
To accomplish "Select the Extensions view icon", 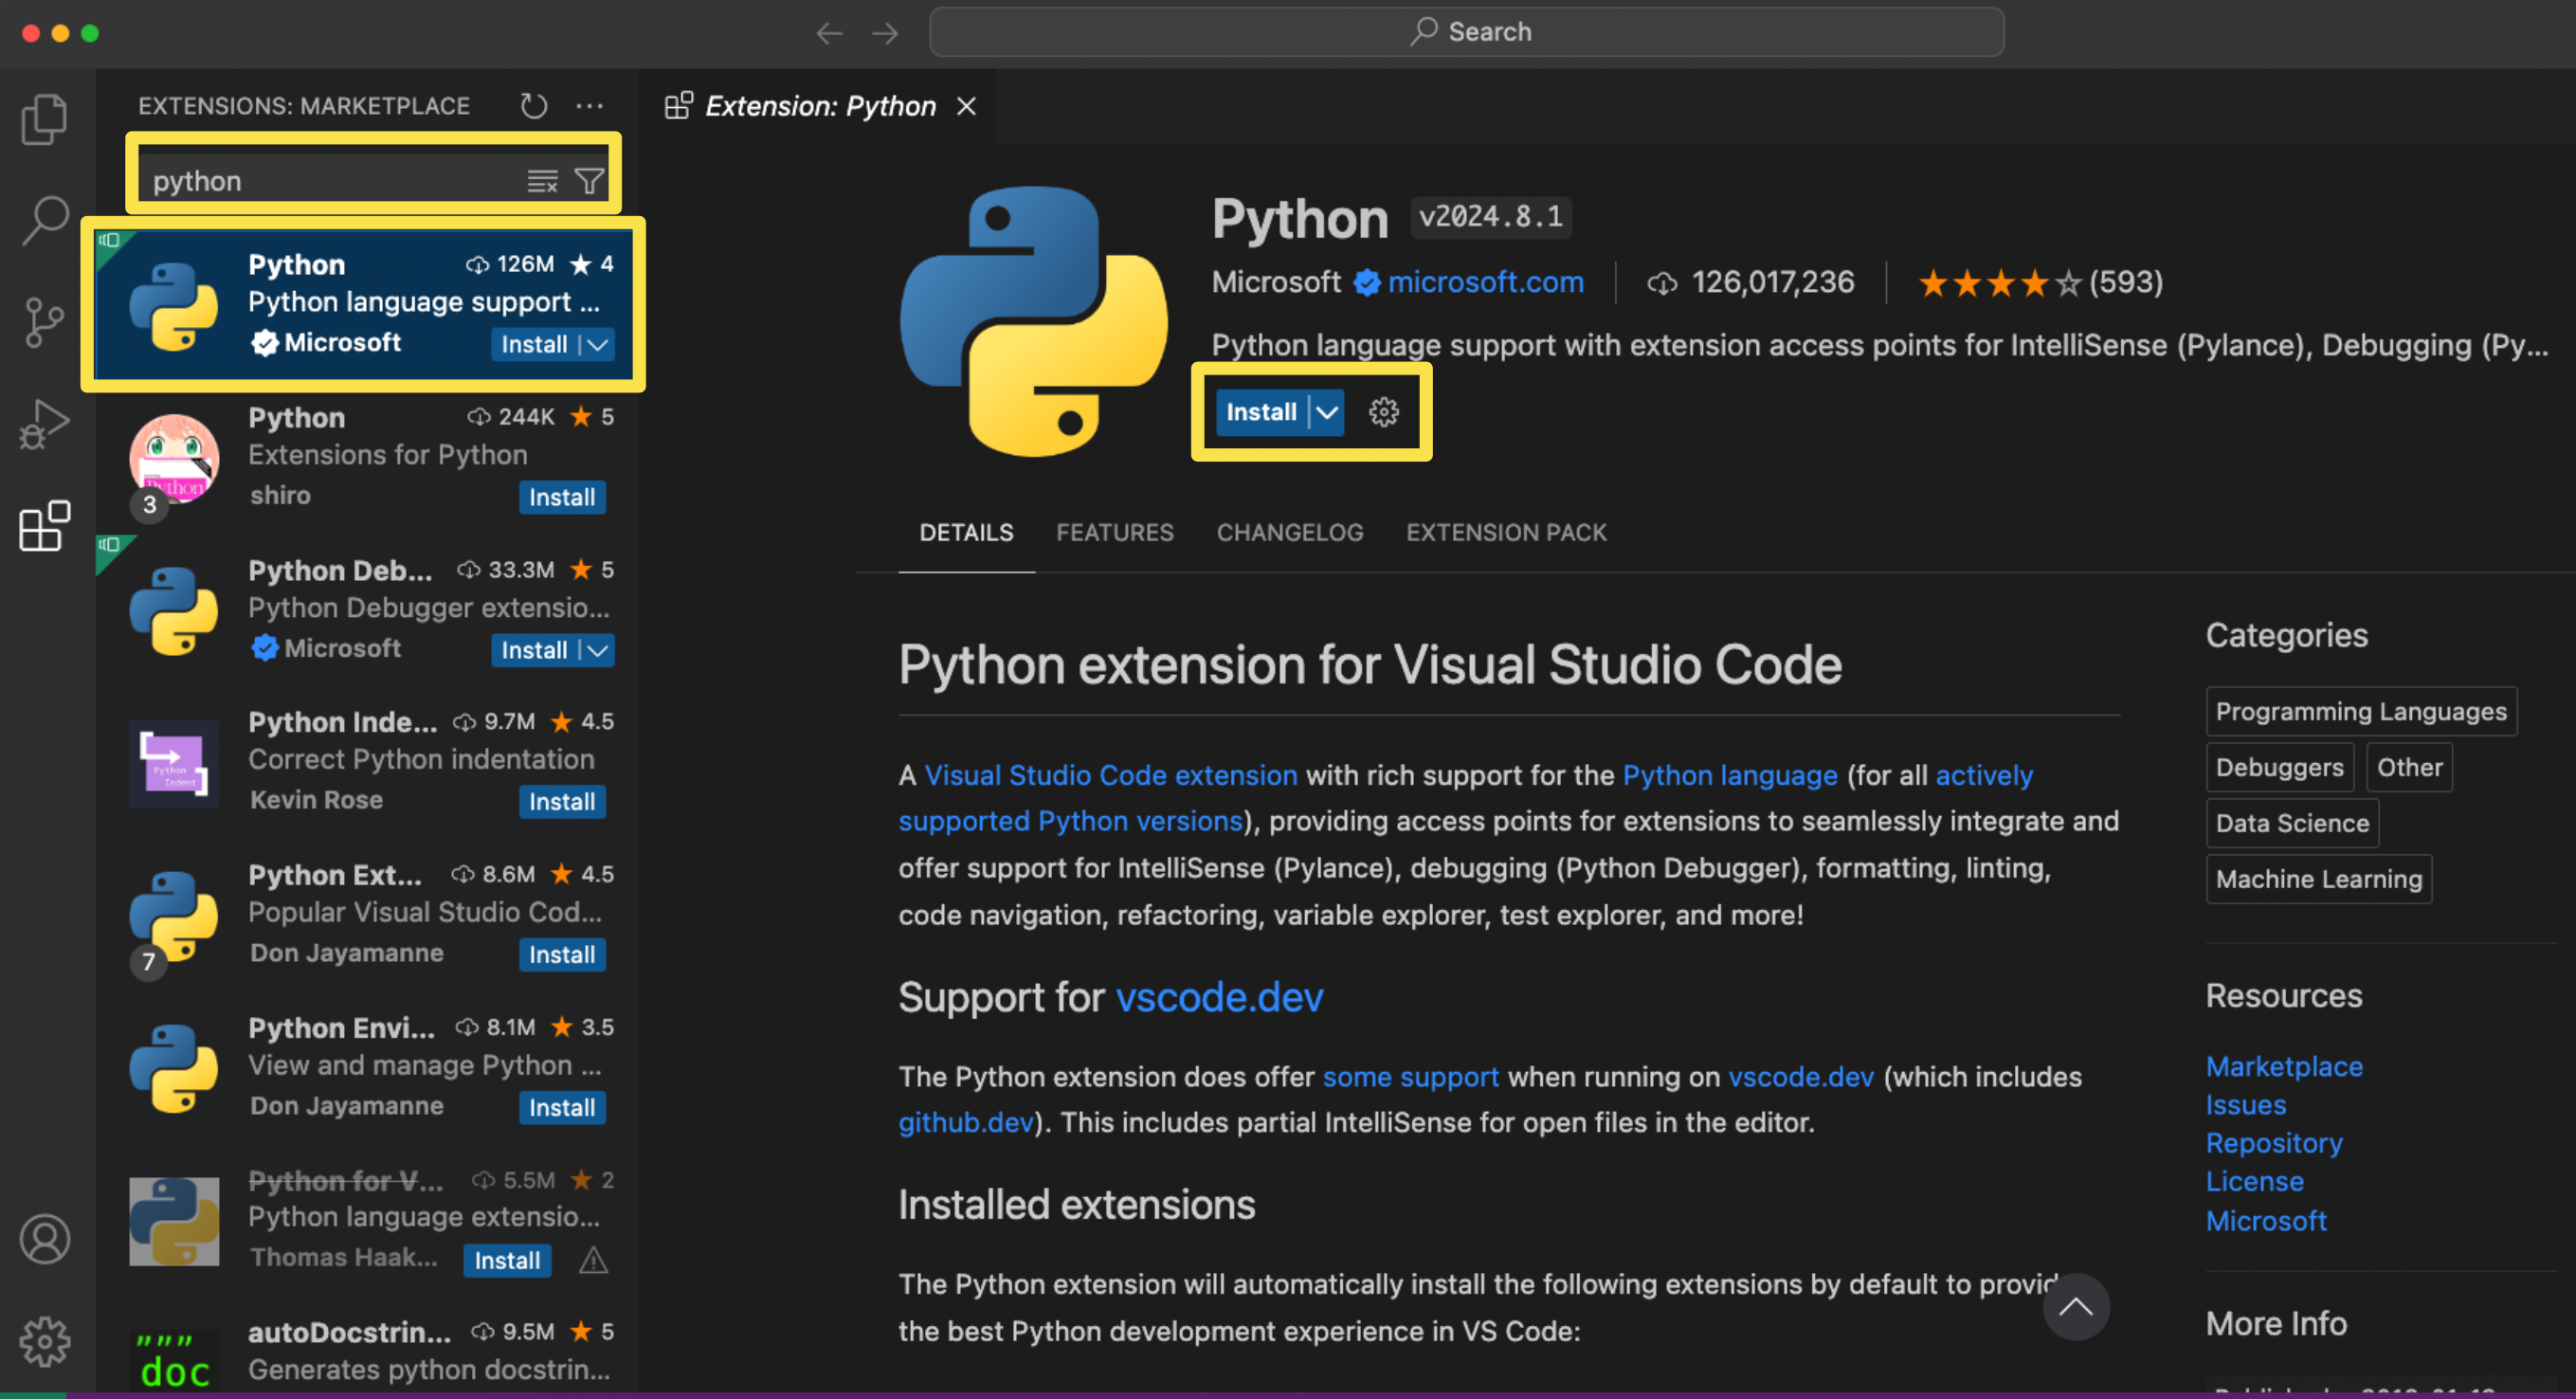I will point(45,525).
